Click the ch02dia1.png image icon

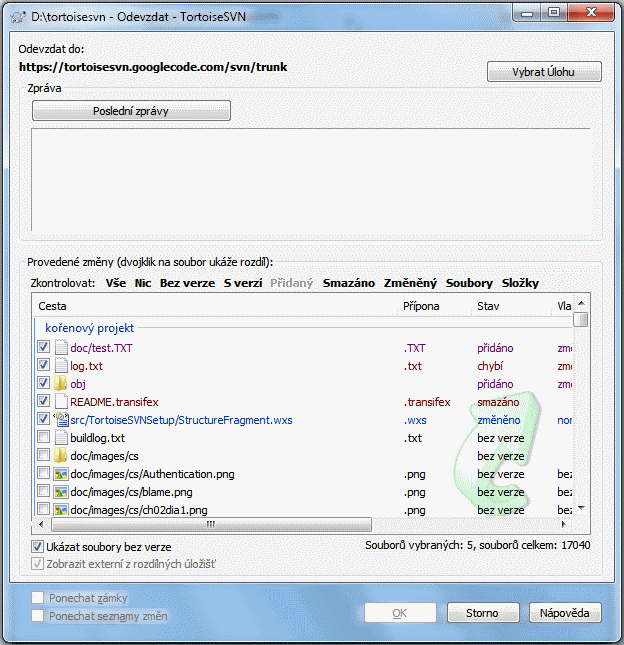(x=61, y=510)
